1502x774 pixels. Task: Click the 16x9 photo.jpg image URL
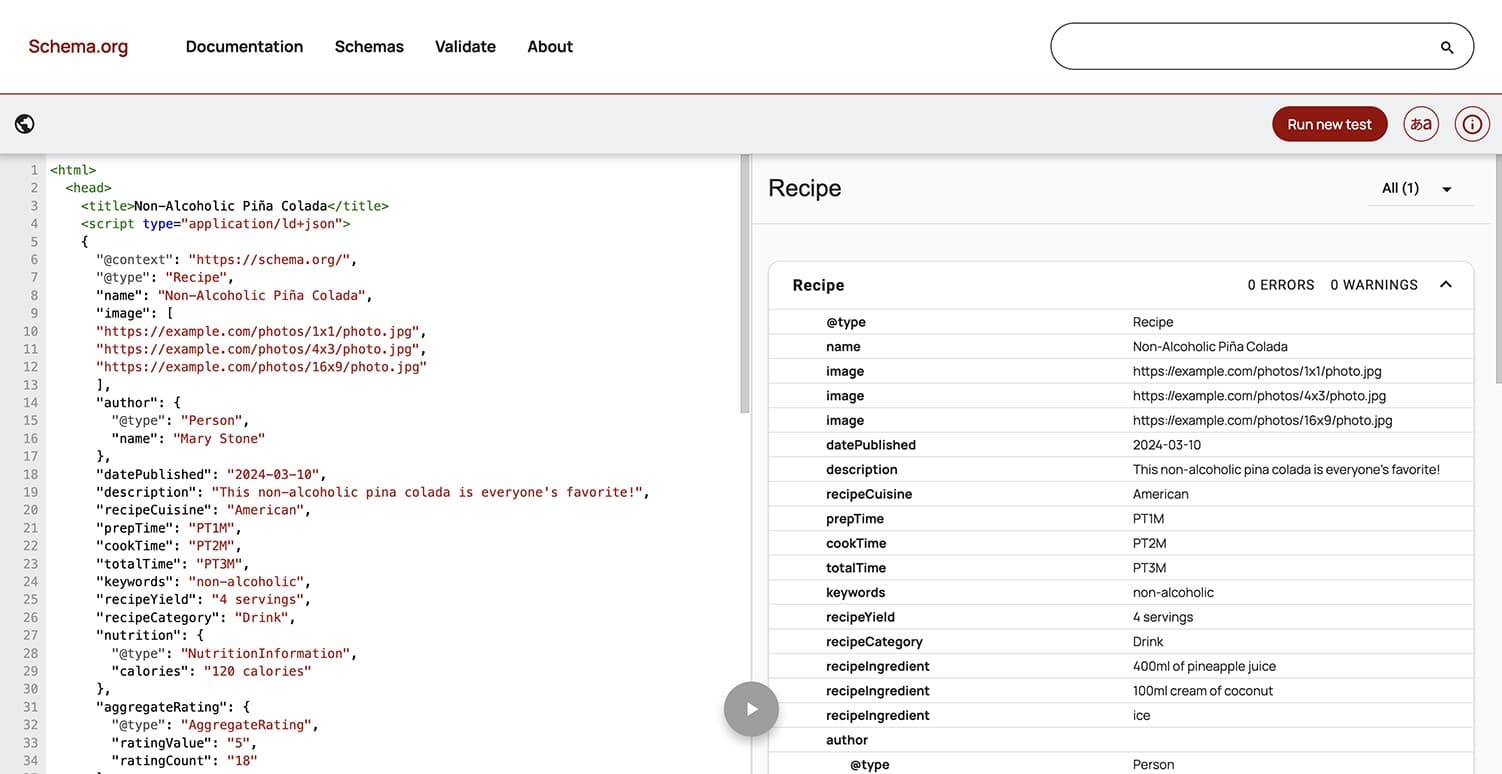[x=1262, y=420]
